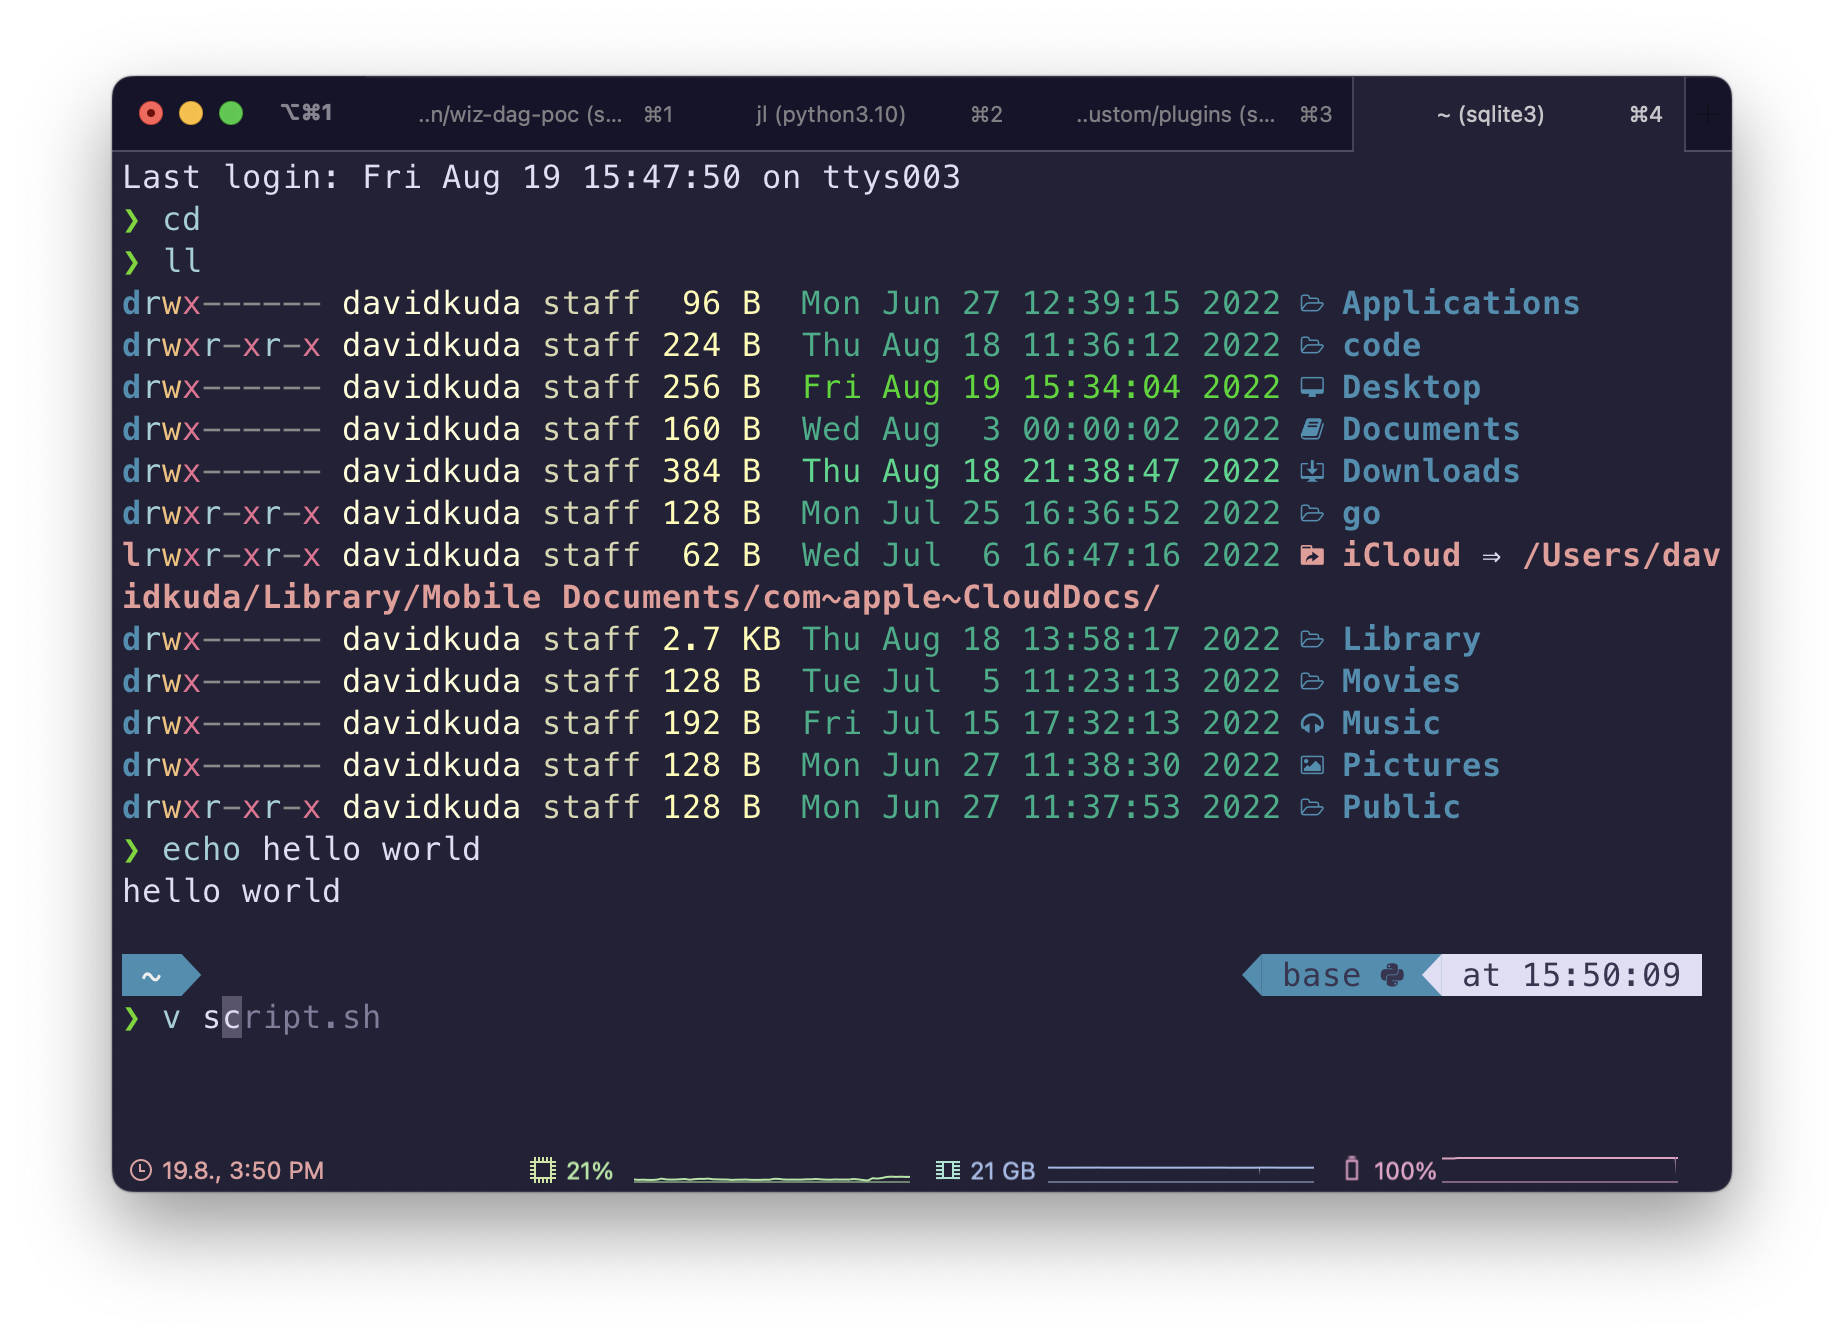Click the image icon beside Pictures
The image size is (1844, 1340).
click(1312, 765)
